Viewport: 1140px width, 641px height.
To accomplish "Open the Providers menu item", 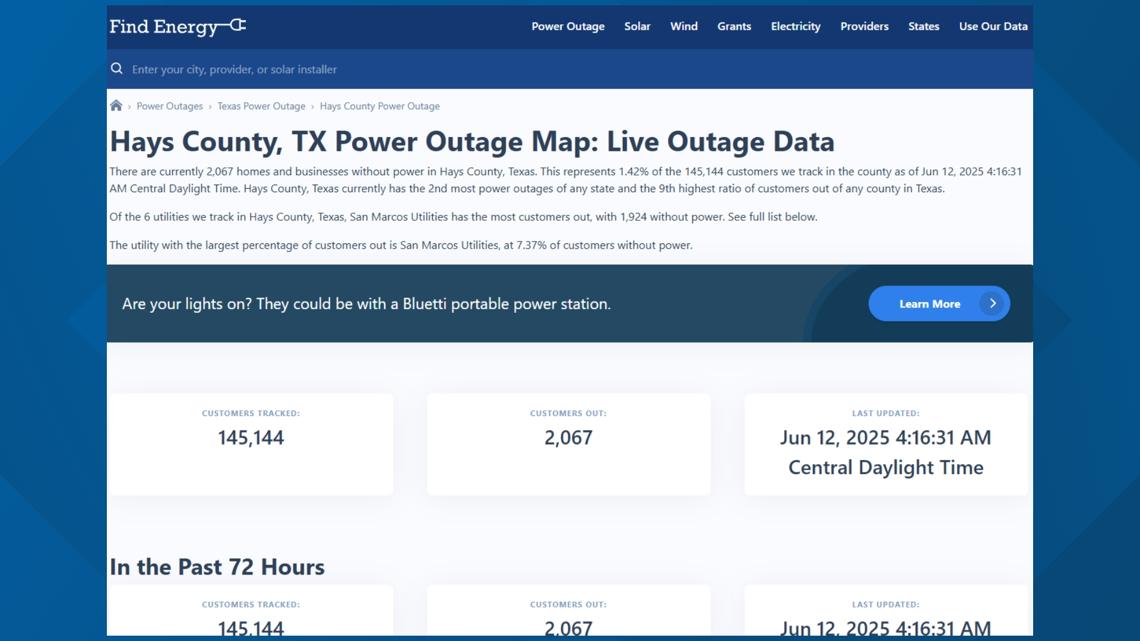I will [864, 26].
